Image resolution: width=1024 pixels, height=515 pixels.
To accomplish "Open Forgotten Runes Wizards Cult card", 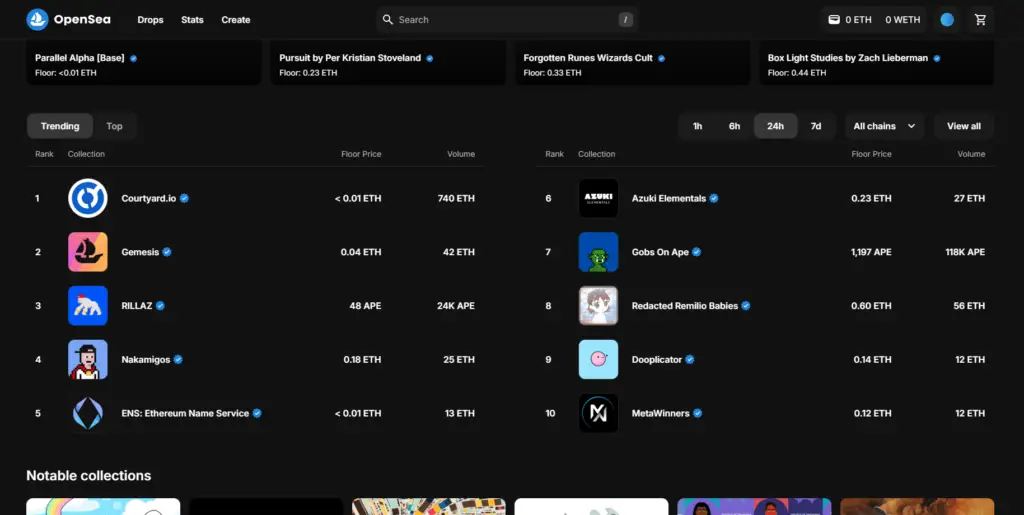I will point(633,63).
